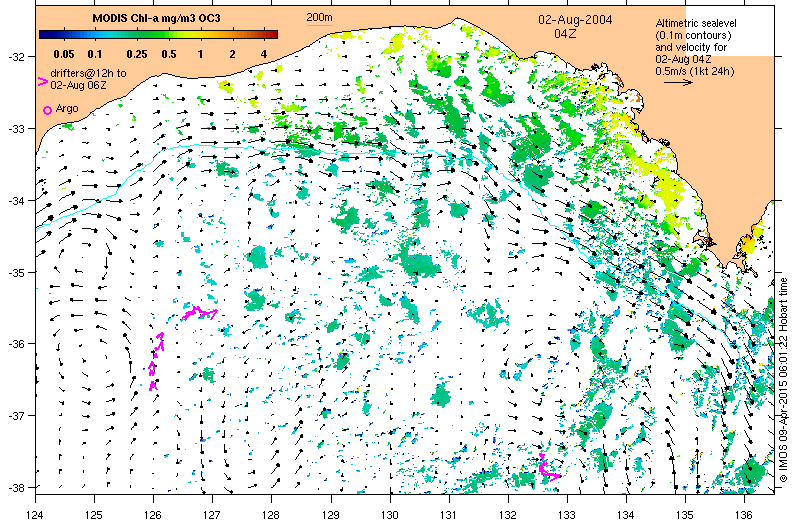Image resolution: width=800 pixels, height=520 pixels.
Task: Click the 'drifters@12h to' legend text
Action: coord(88,73)
